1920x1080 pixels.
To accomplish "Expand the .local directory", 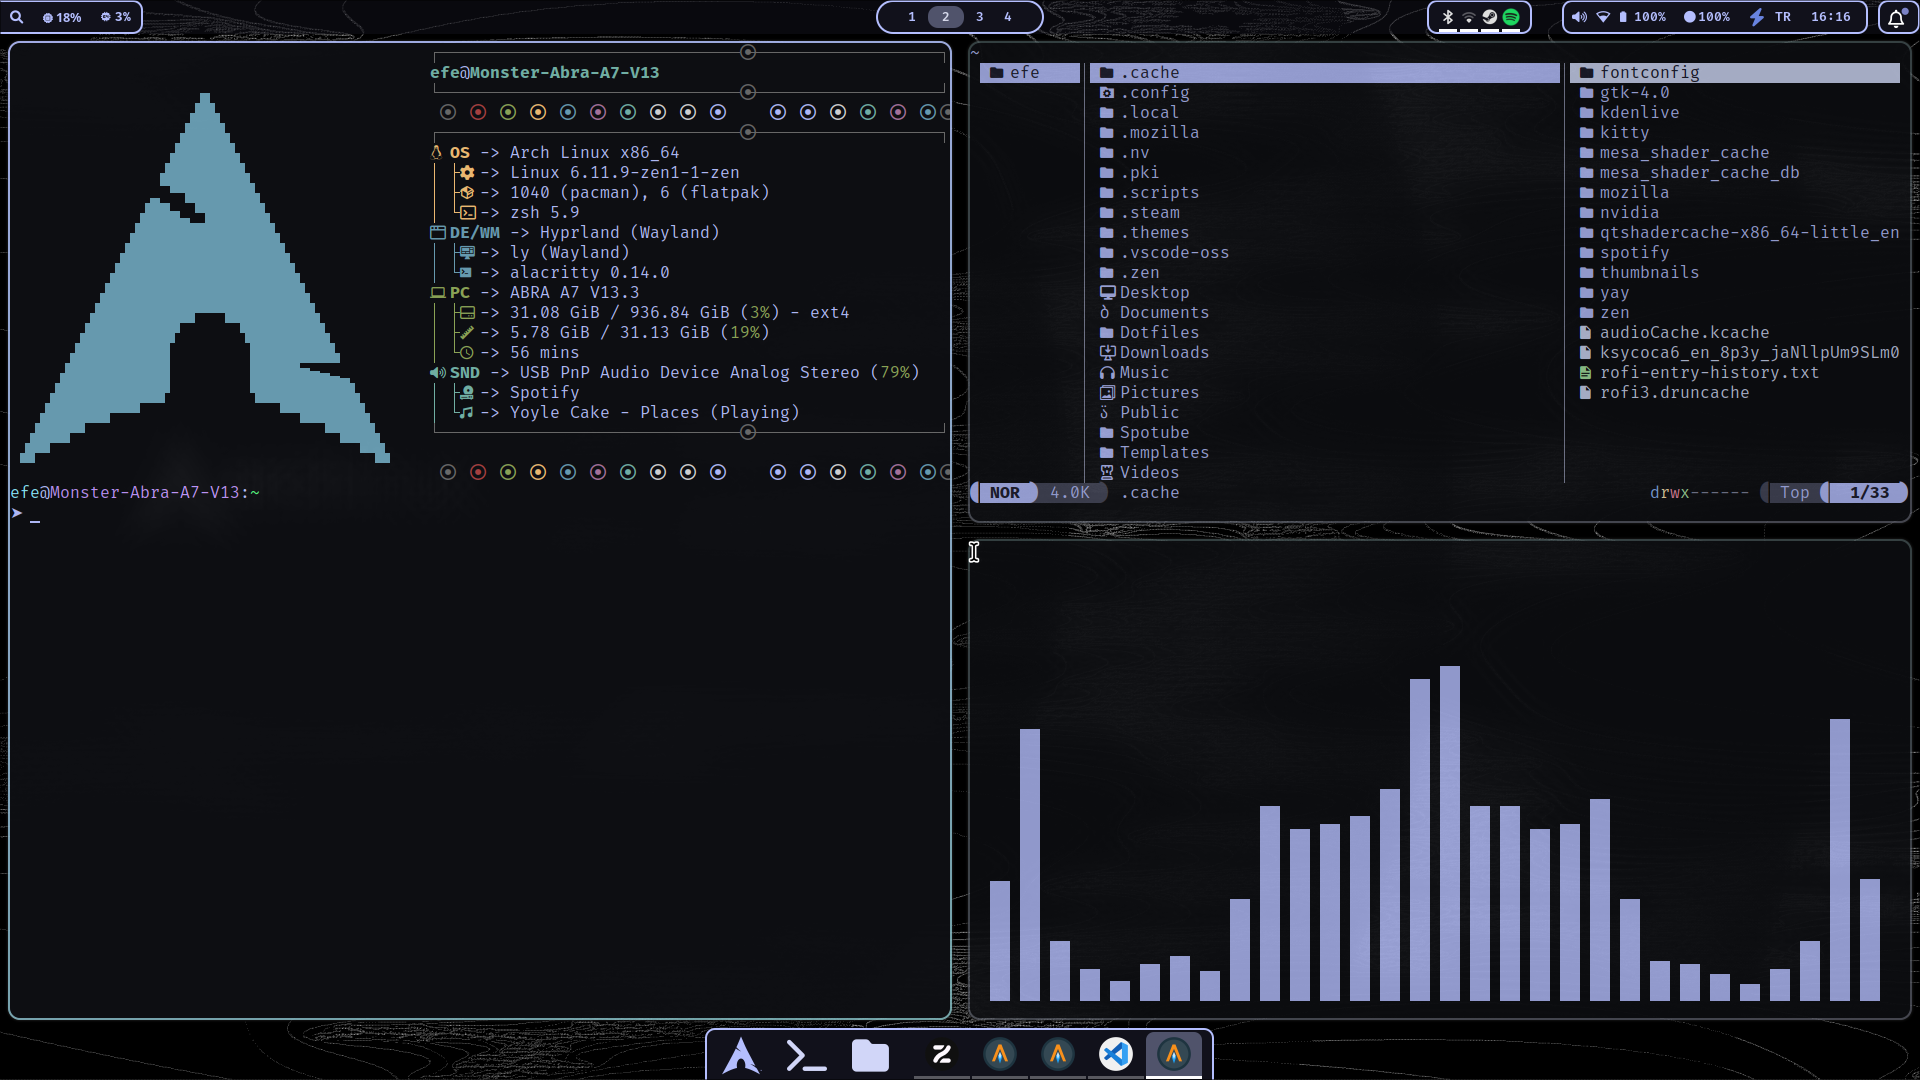I will [1151, 112].
